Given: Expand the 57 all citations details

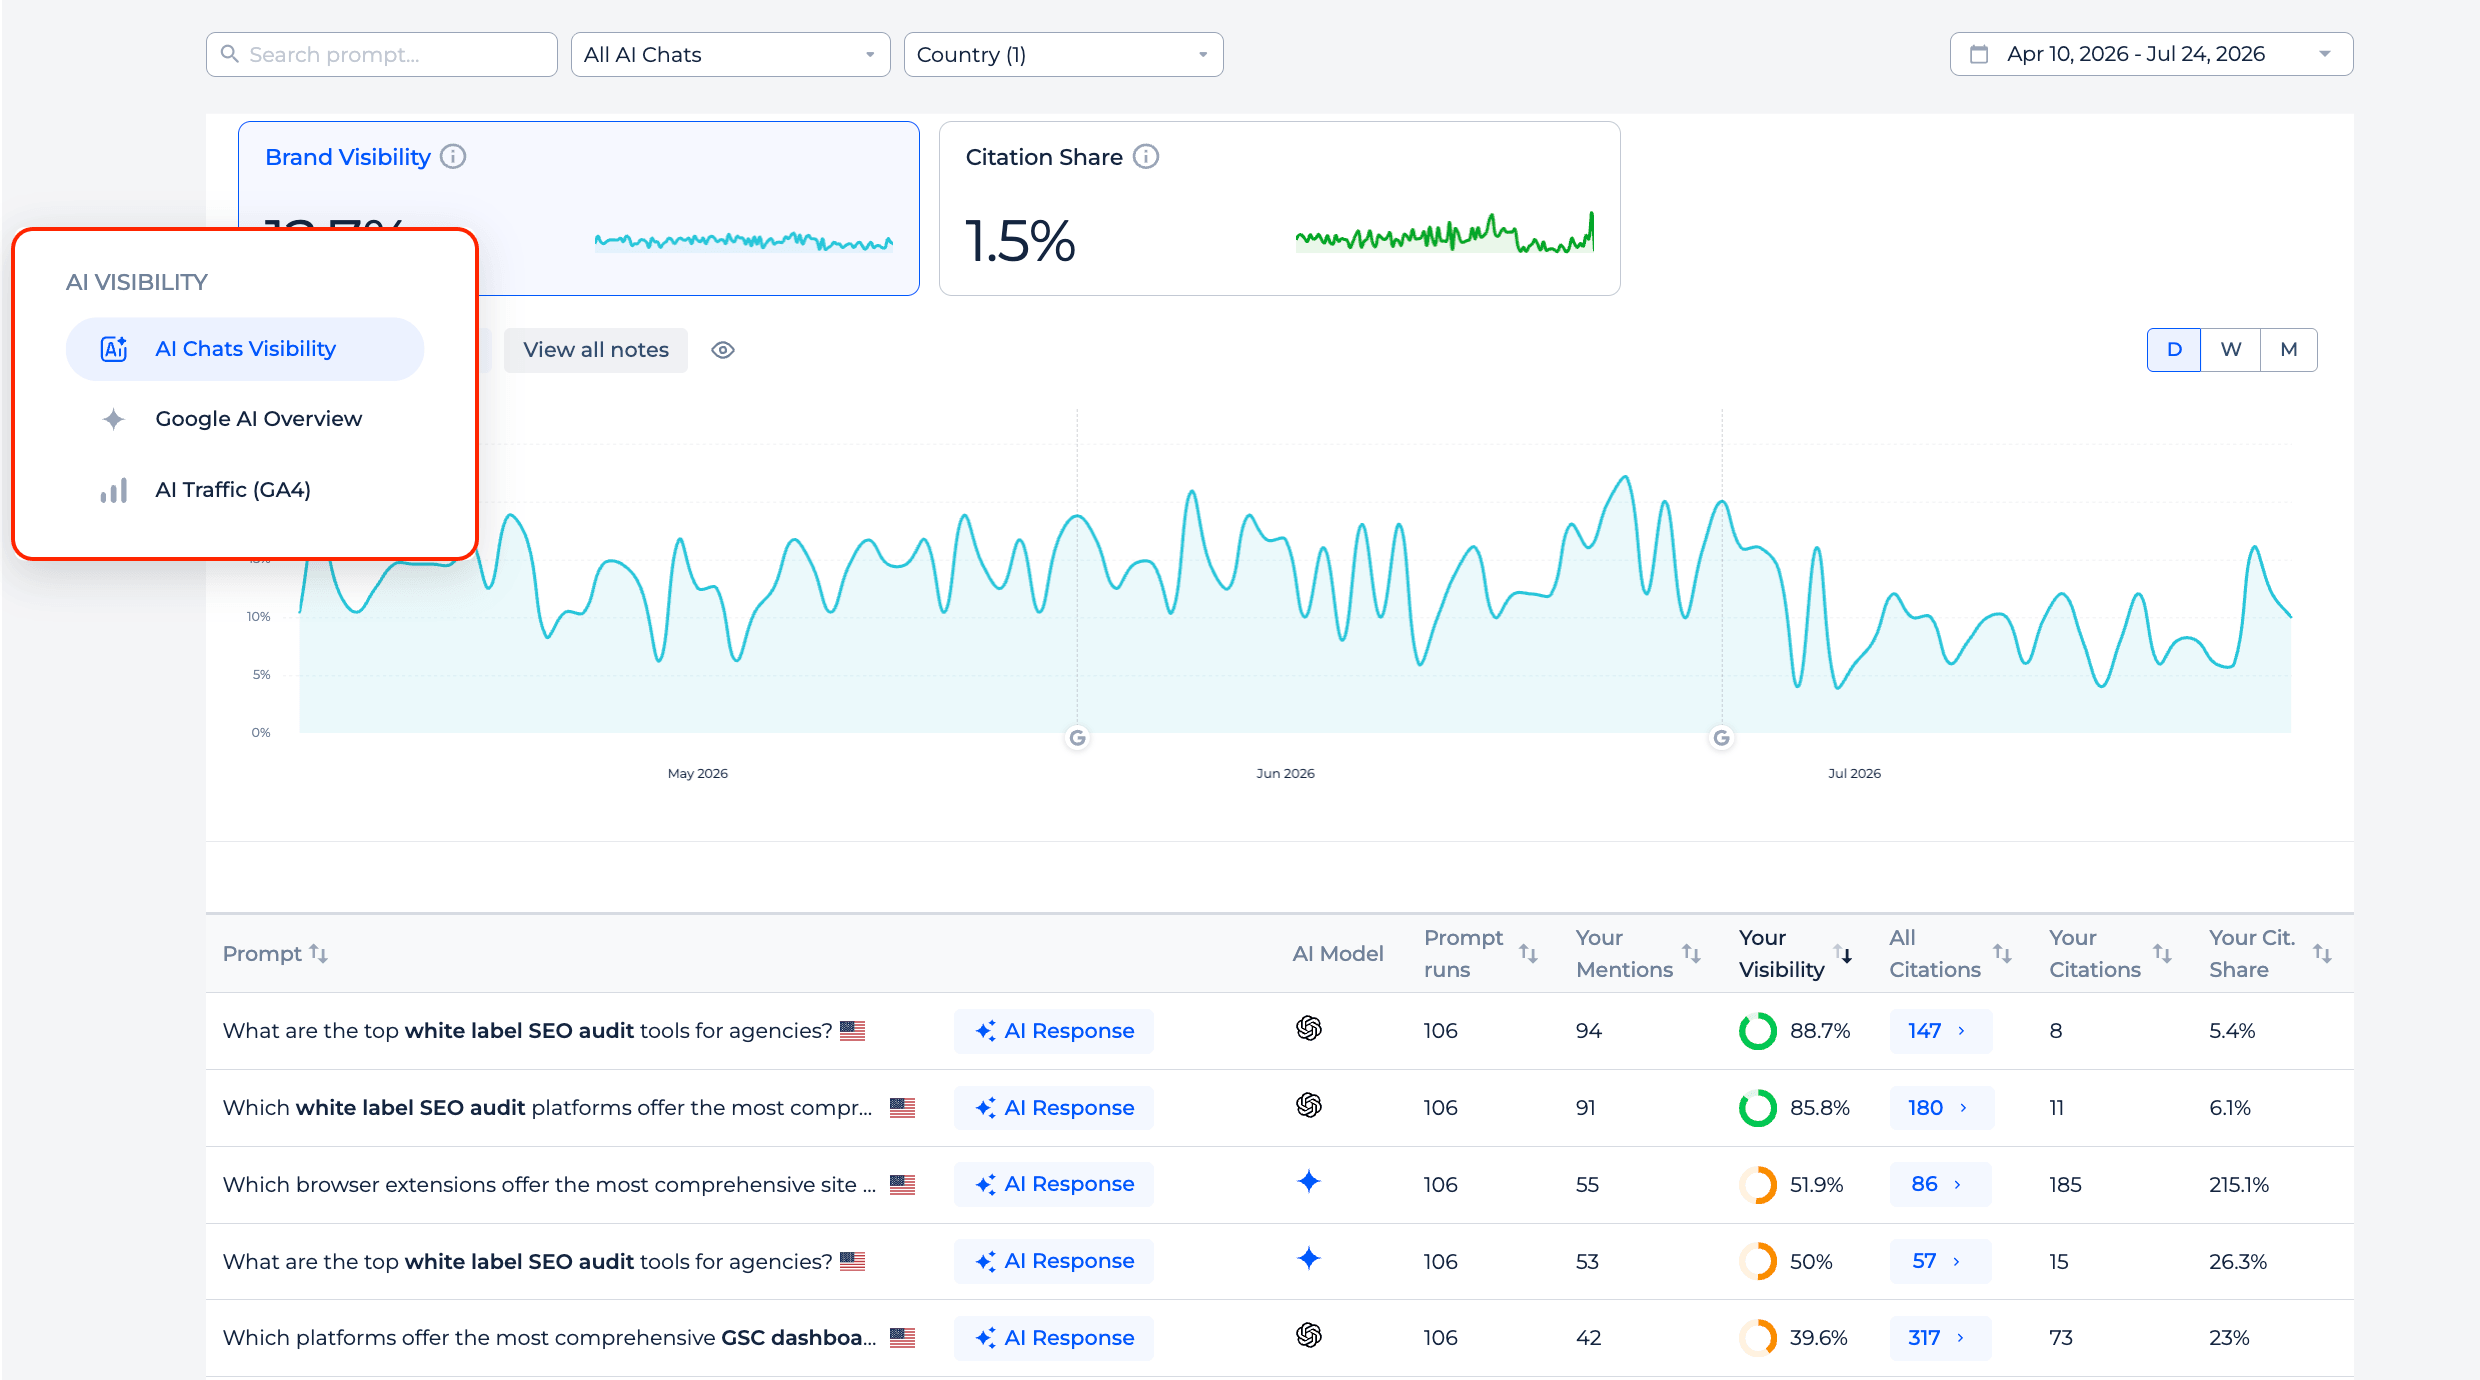Looking at the screenshot, I should (x=1940, y=1261).
